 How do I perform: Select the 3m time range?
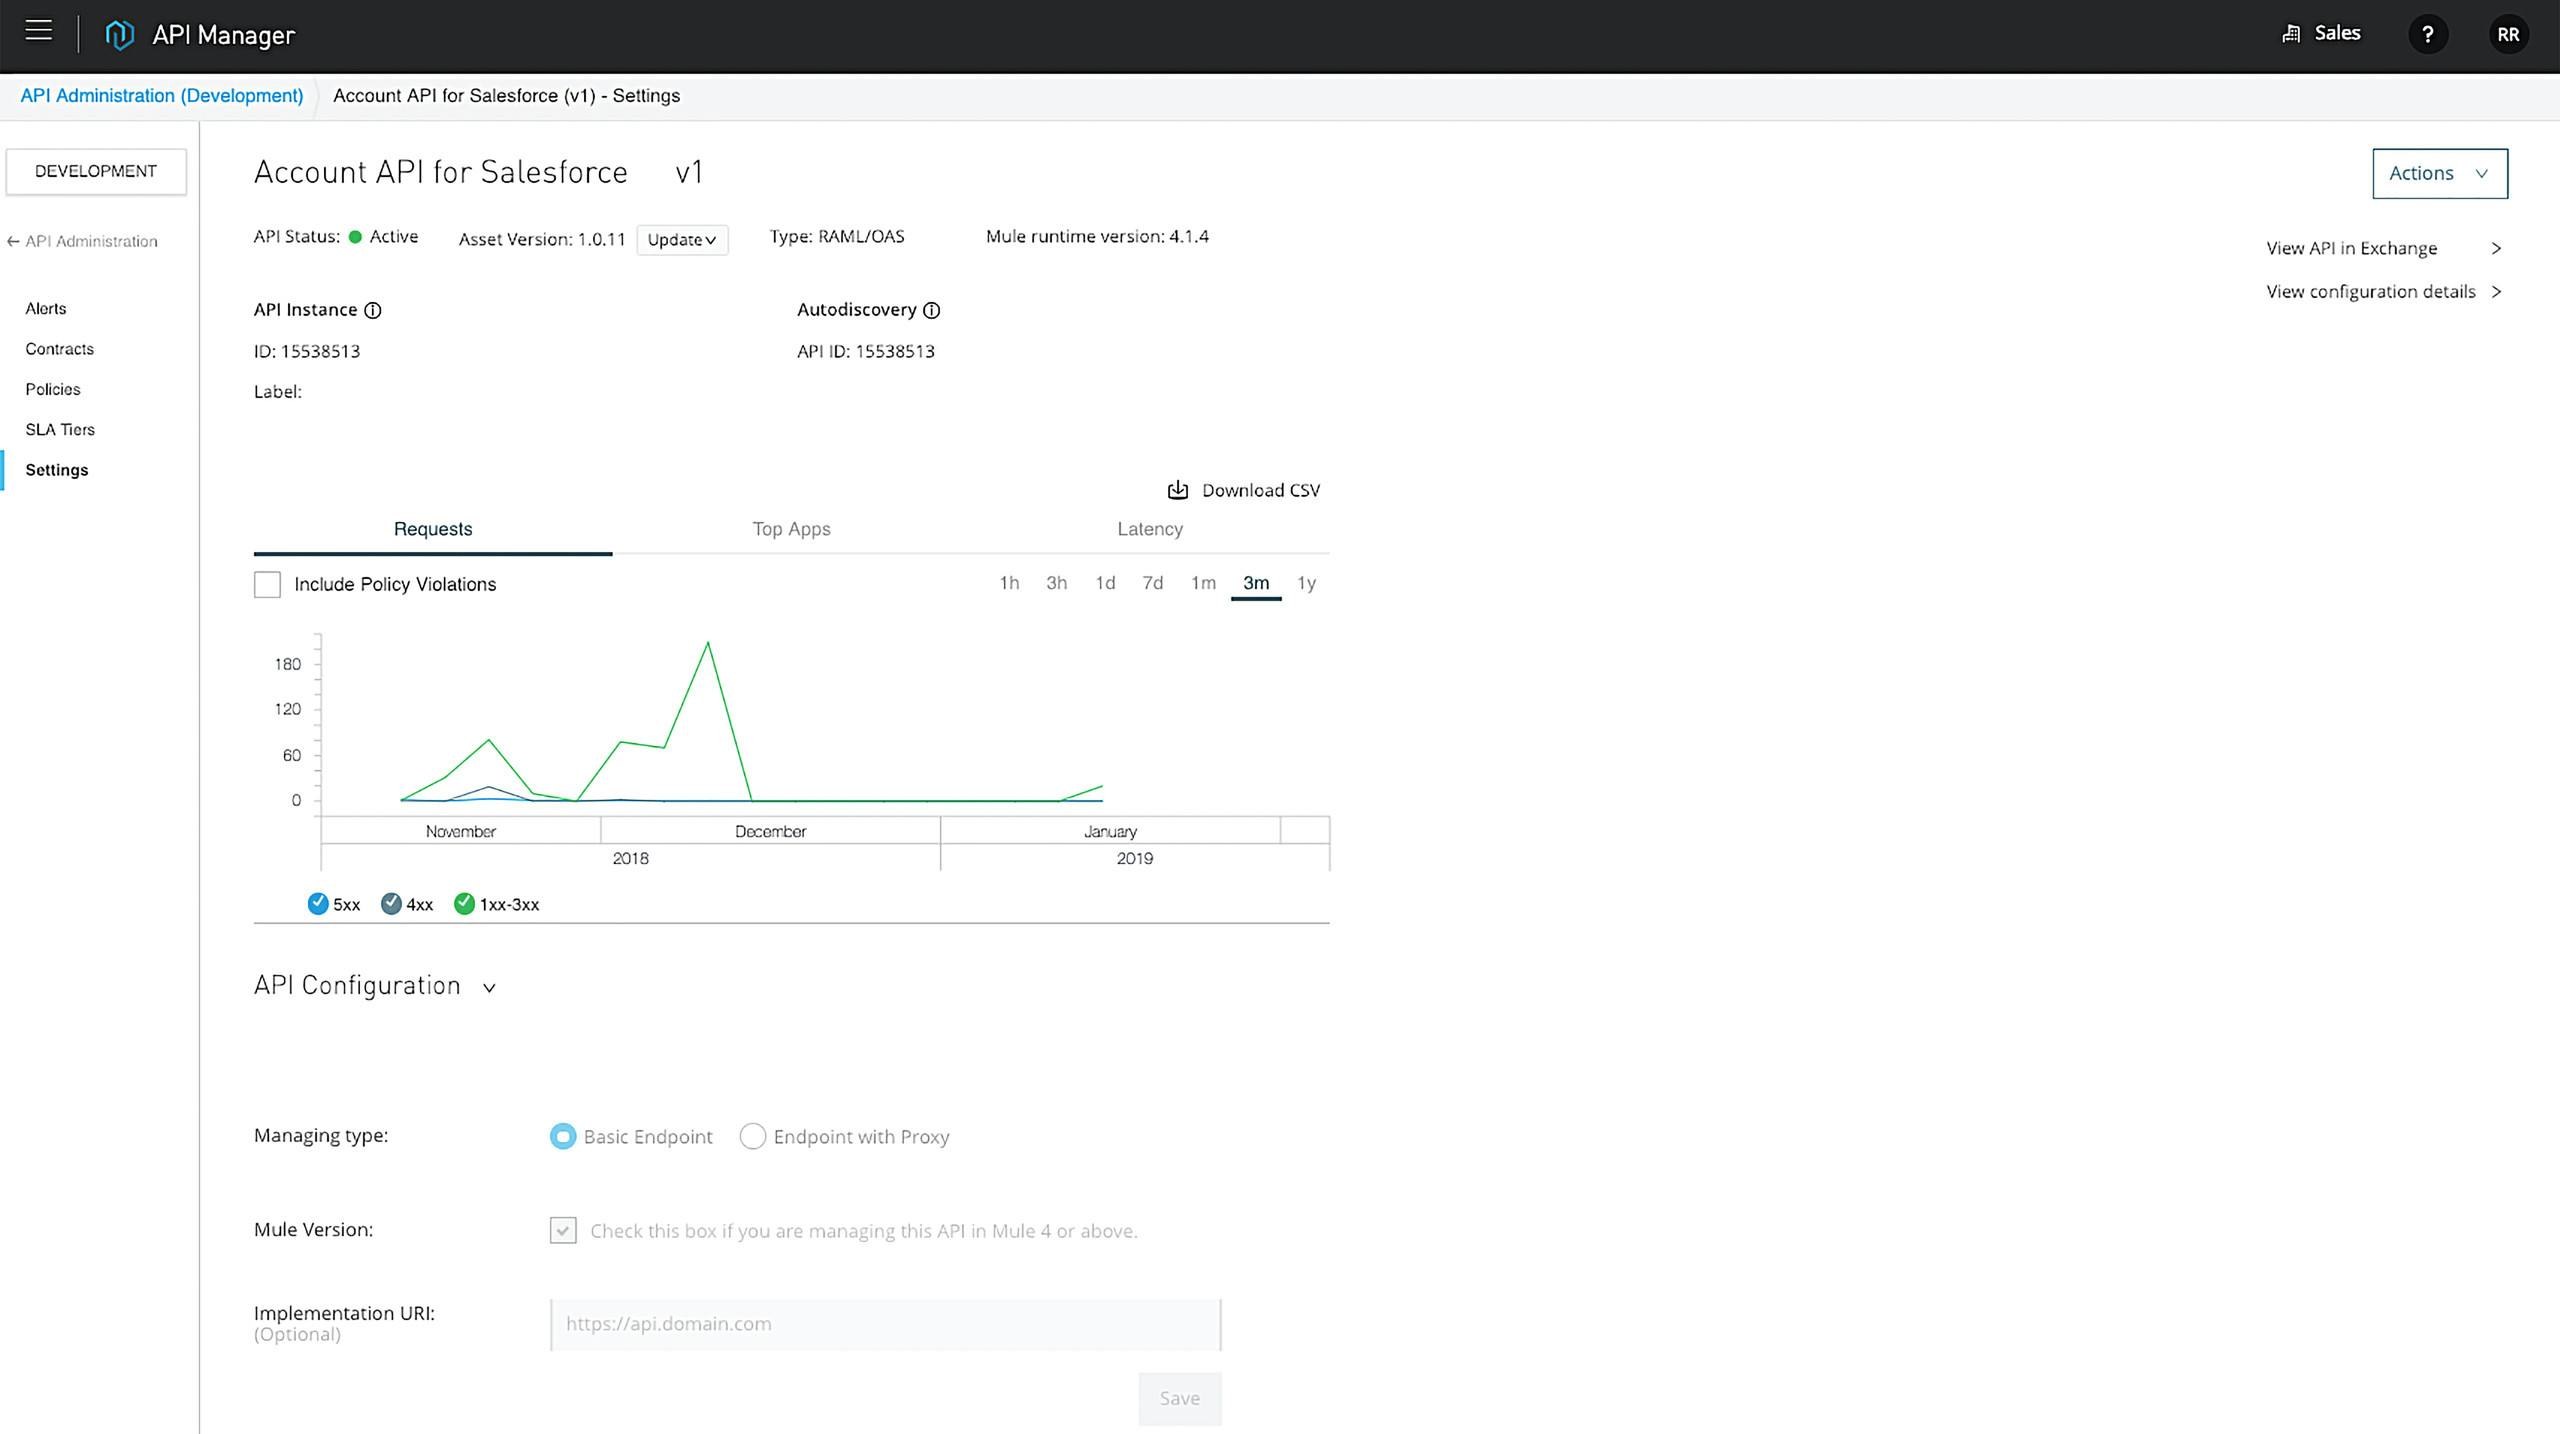point(1256,583)
